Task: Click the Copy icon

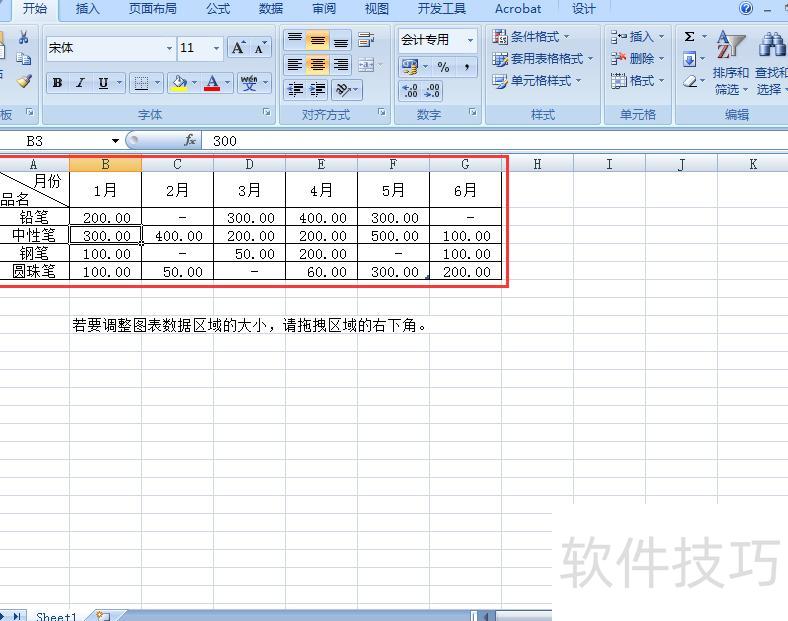Action: 23,59
